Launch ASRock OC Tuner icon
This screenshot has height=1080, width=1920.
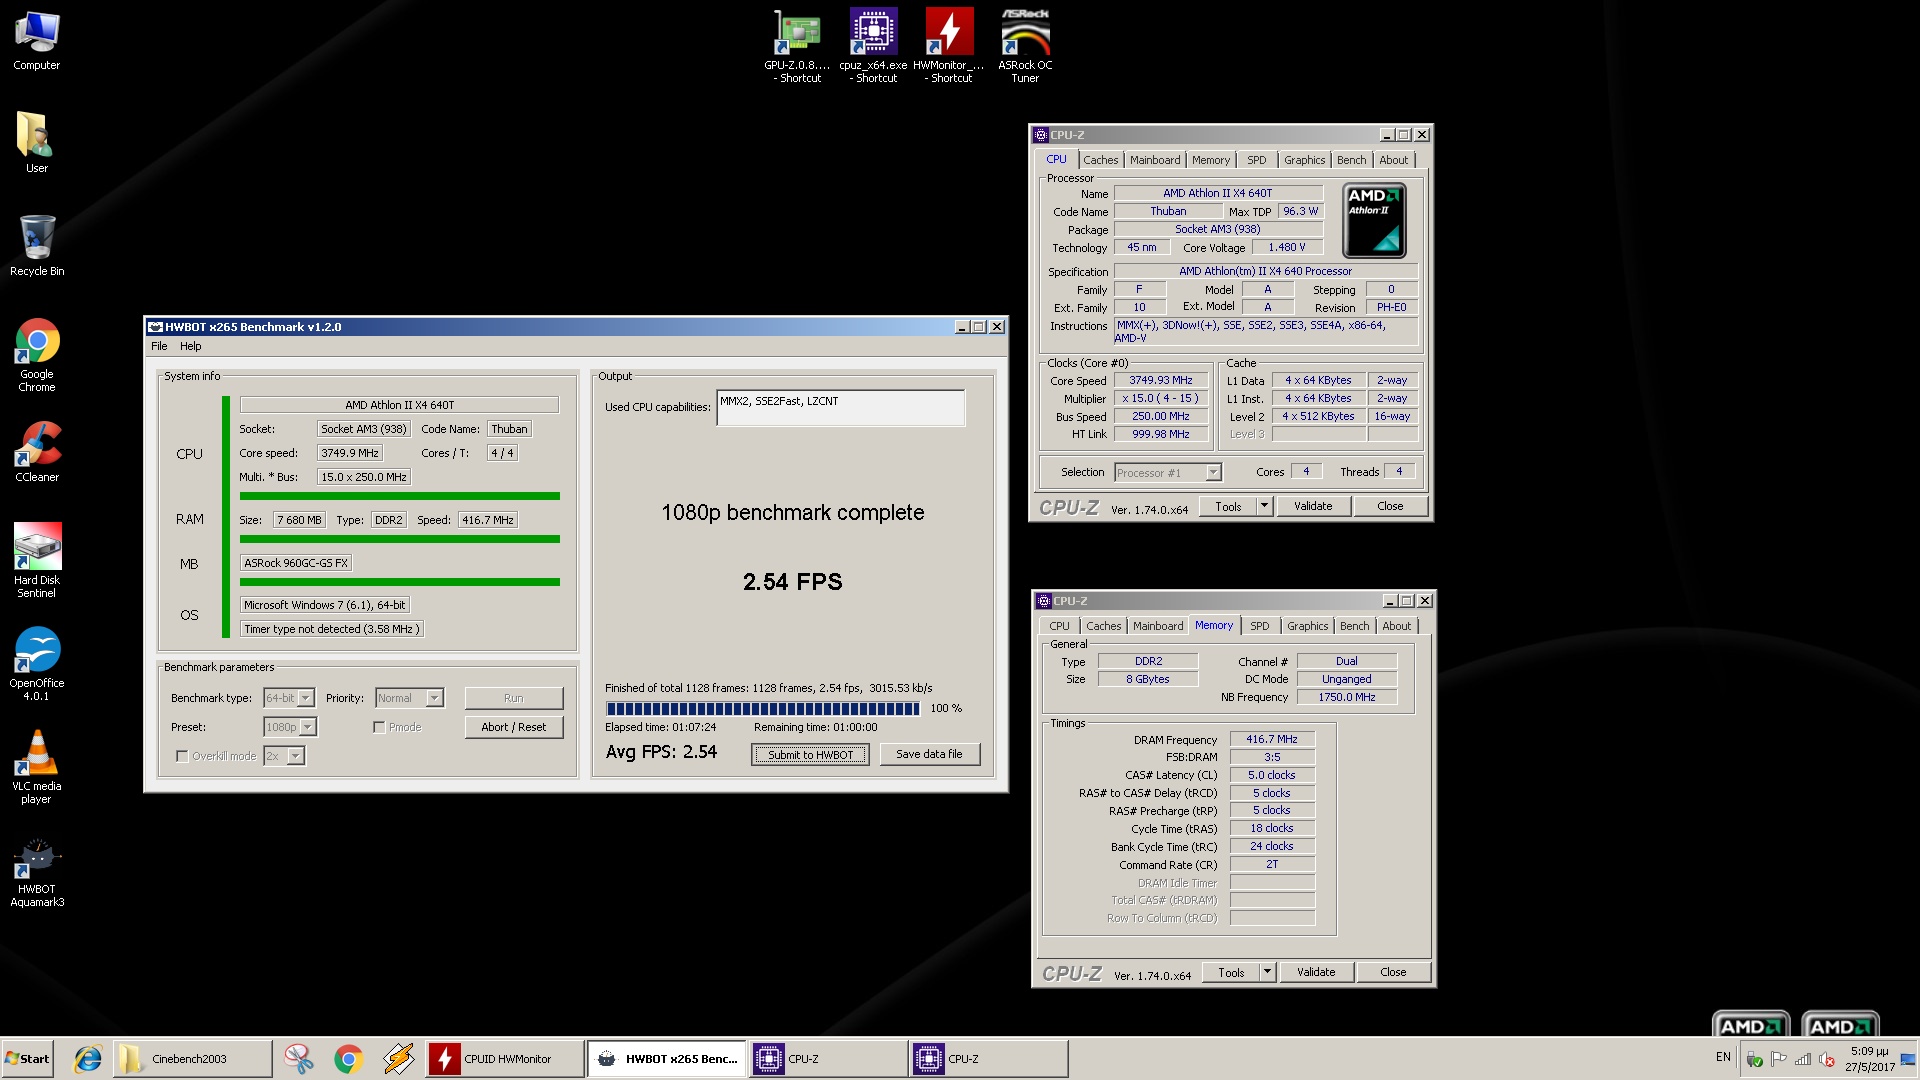tap(1025, 46)
